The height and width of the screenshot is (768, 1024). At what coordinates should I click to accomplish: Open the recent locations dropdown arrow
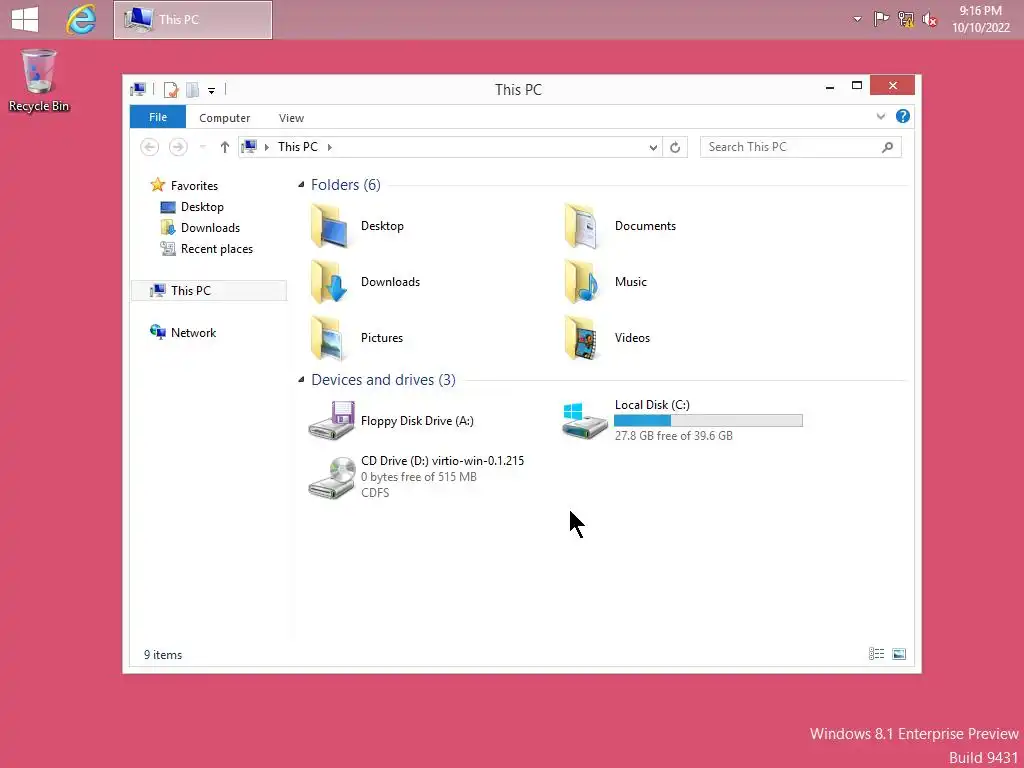coord(203,147)
